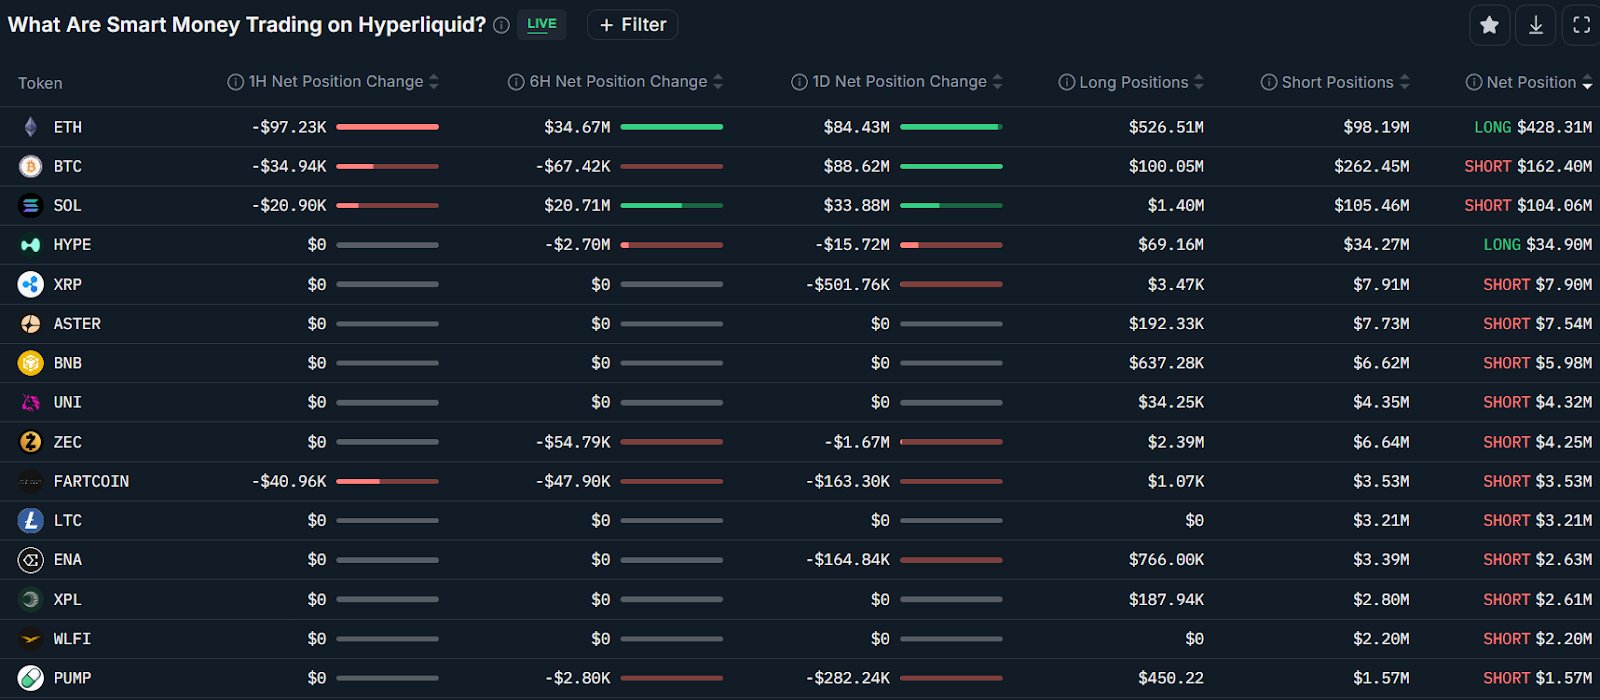Image resolution: width=1600 pixels, height=700 pixels.
Task: Click ASTER long positions $192.33K
Action: 1166,324
